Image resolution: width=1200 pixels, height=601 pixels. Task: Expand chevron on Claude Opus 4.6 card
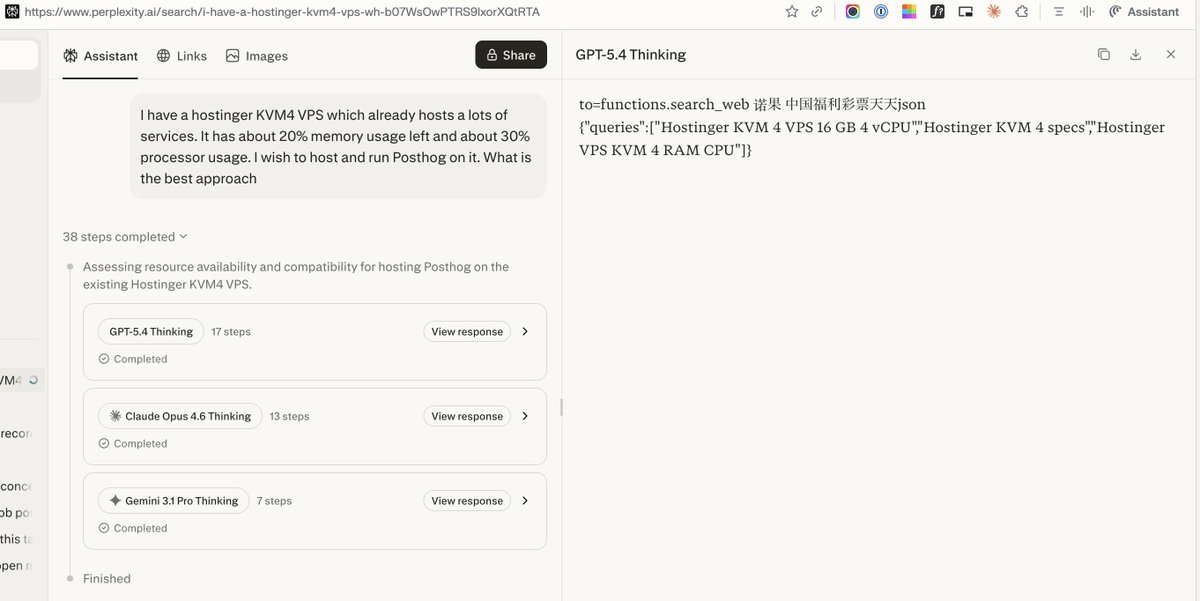526,416
